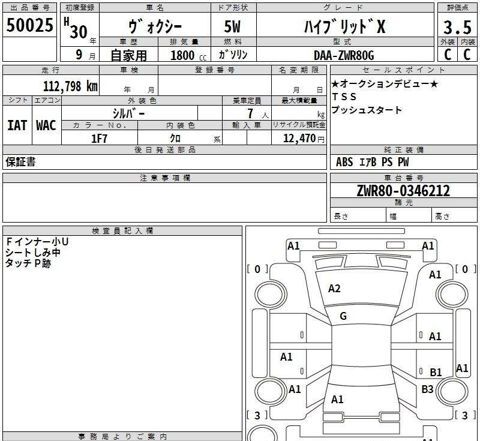Select the G mark on the windshield
Image resolution: width=480 pixels, height=441 pixels.
pyautogui.click(x=343, y=316)
